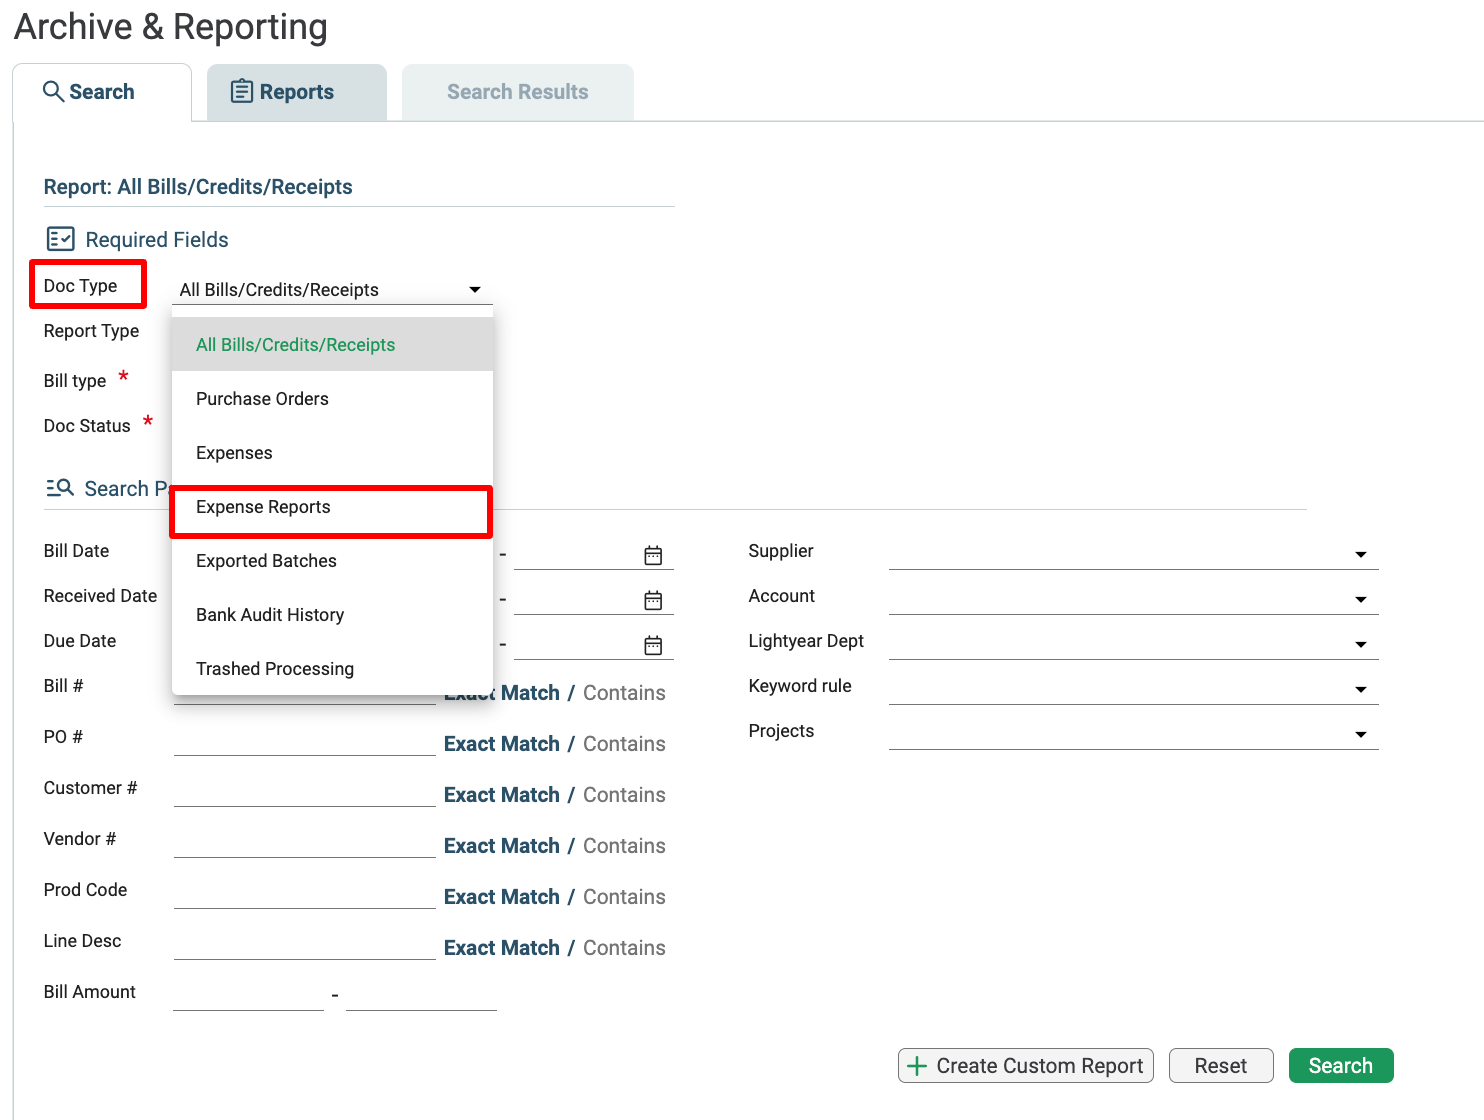Set Customer # to Exact Match
The width and height of the screenshot is (1484, 1120).
point(502,795)
